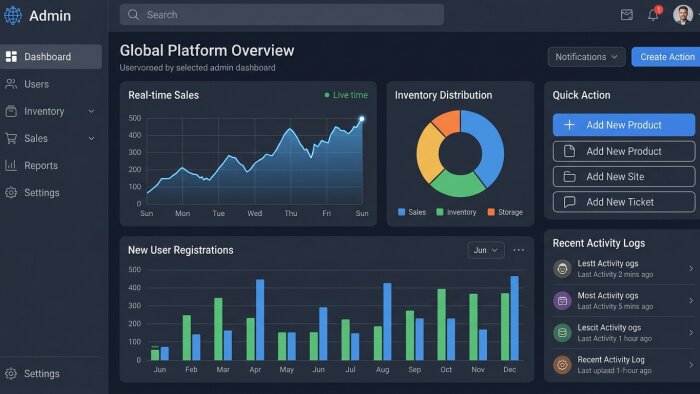The image size is (700, 394).
Task: Click the magnifier icon in Search bar
Action: pyautogui.click(x=133, y=15)
